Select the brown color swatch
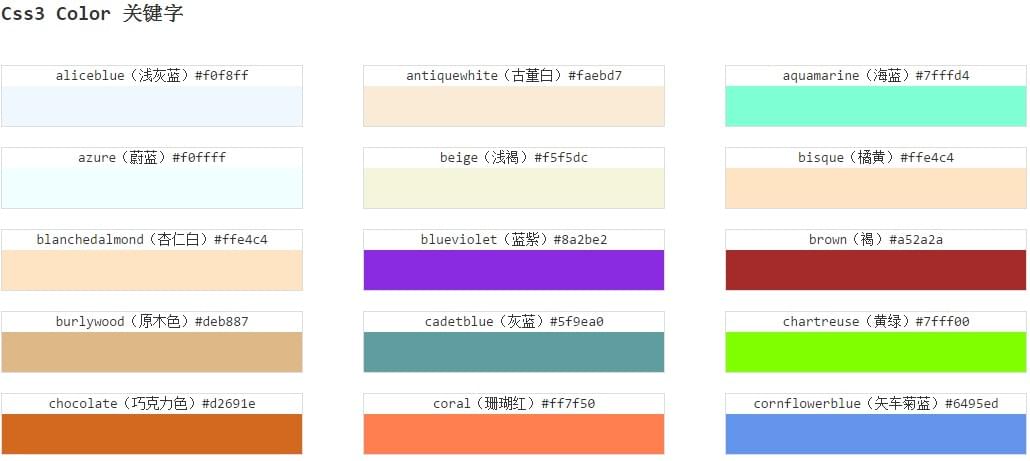Image resolution: width=1030 pixels, height=461 pixels. (x=876, y=270)
